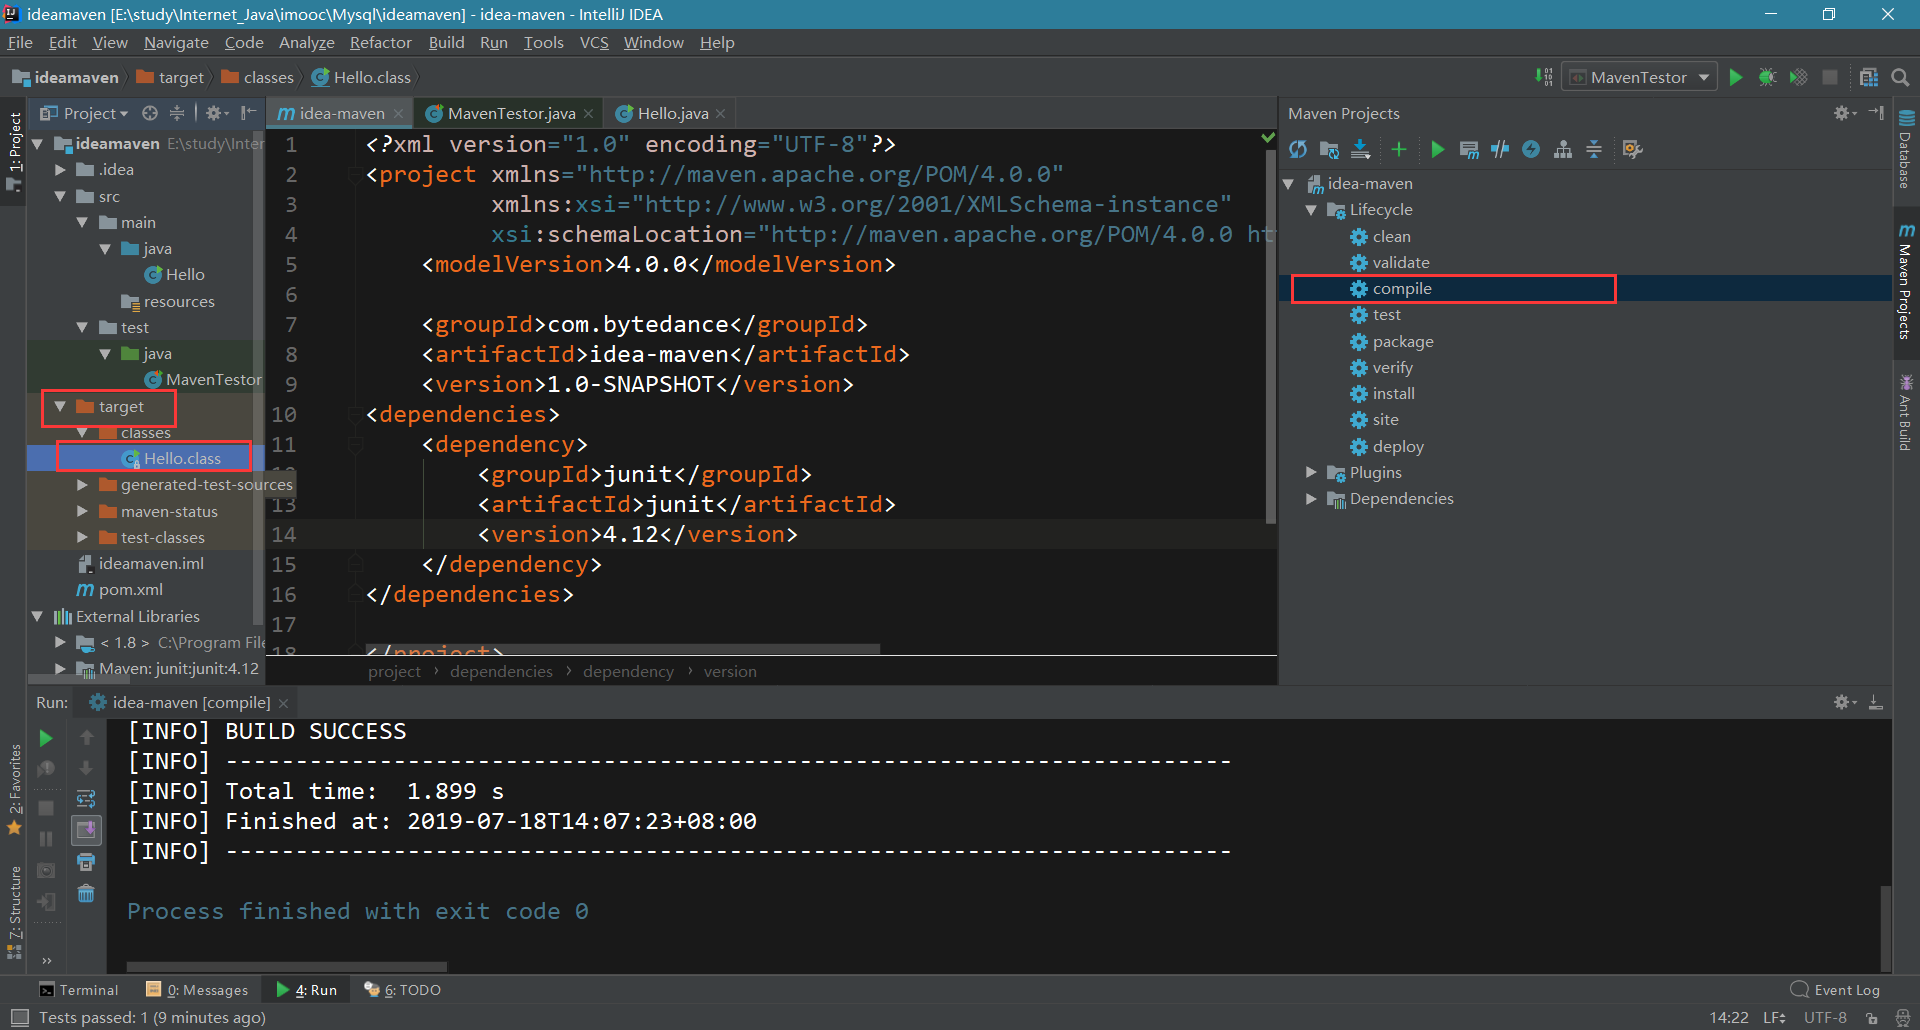Add Maven project with green plus

tap(1399, 150)
